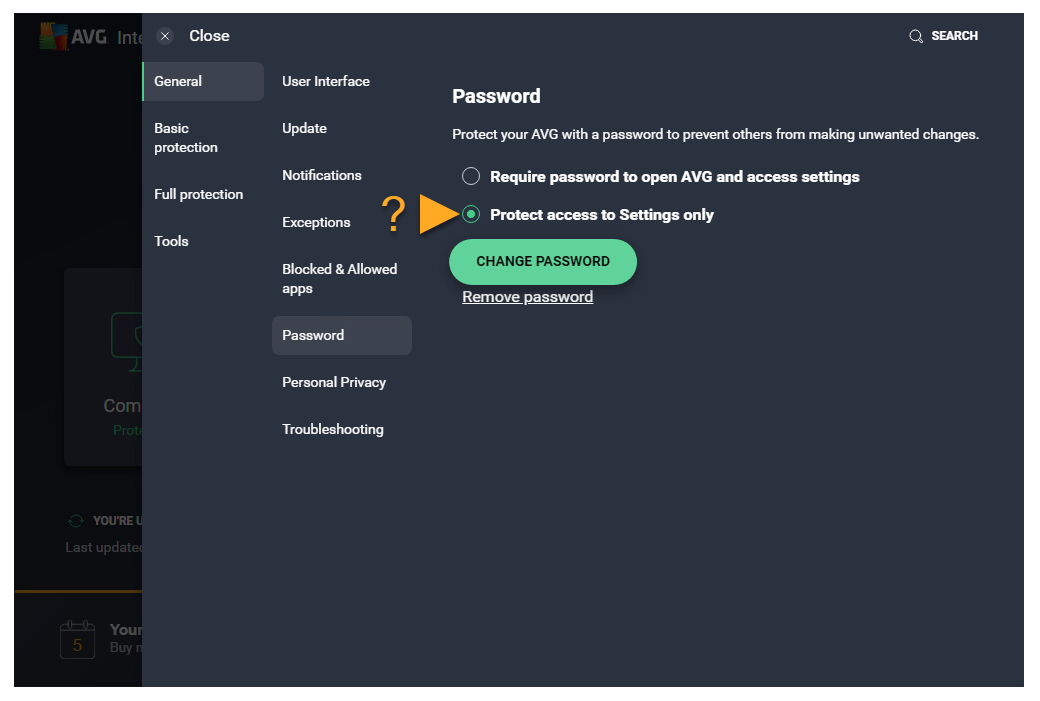This screenshot has height=701, width=1040.
Task: Open User Interface settings
Action: click(326, 82)
